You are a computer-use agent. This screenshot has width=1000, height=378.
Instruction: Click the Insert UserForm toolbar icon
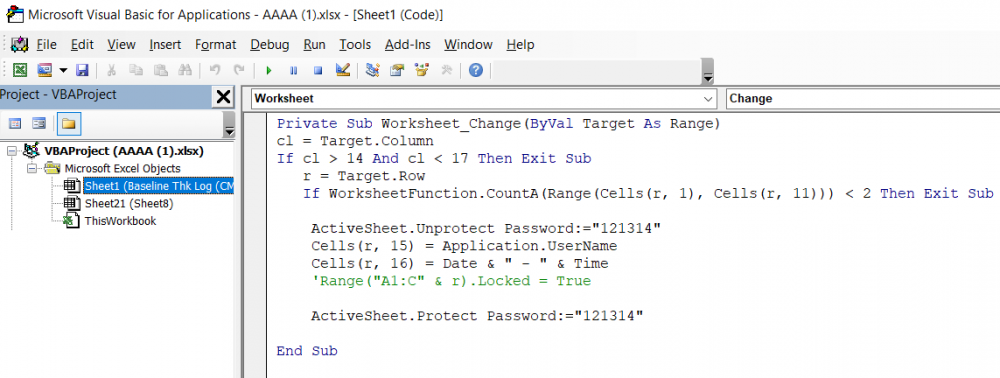(x=44, y=70)
